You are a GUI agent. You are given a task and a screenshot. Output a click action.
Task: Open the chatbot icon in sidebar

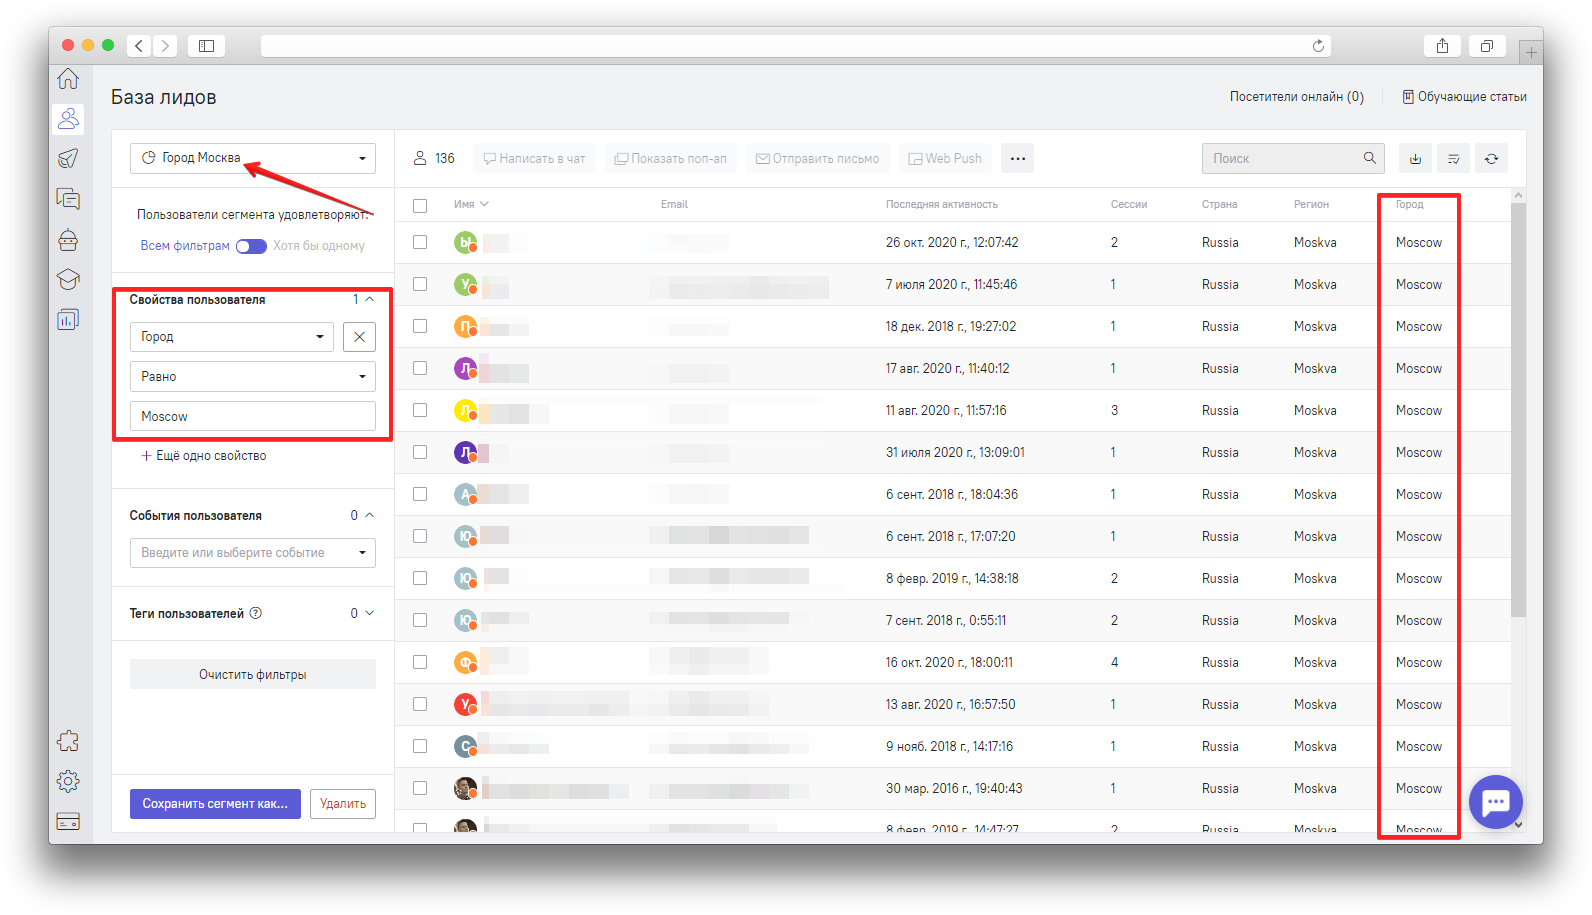68,239
